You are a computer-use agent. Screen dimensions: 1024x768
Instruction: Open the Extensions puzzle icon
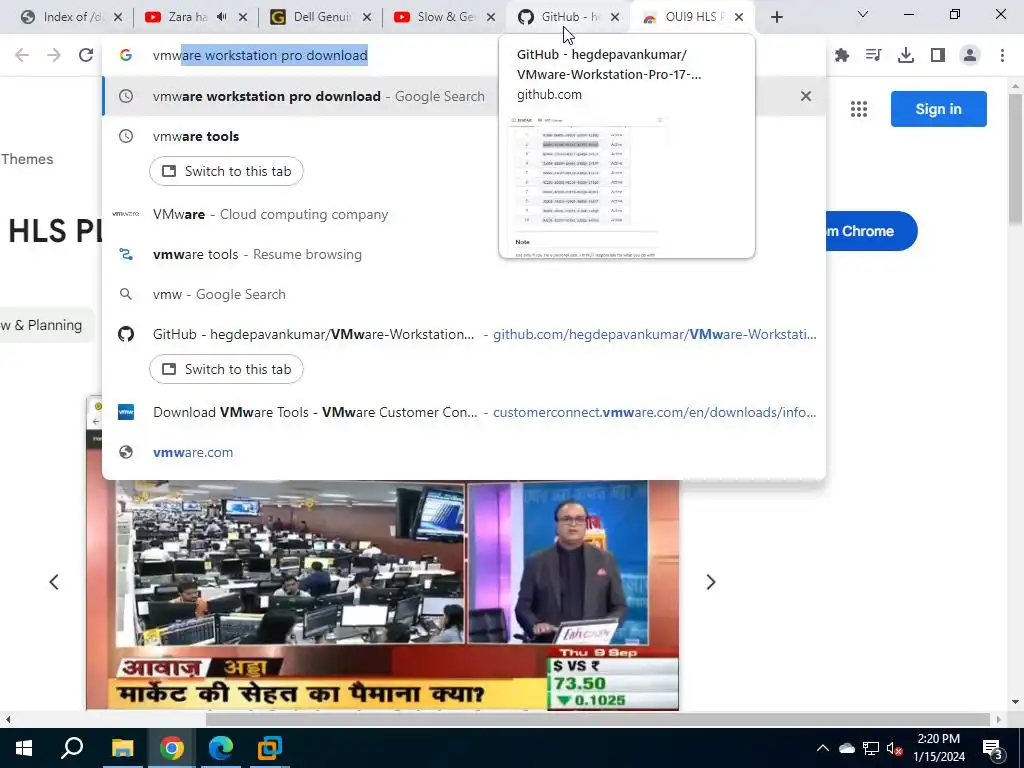point(842,56)
